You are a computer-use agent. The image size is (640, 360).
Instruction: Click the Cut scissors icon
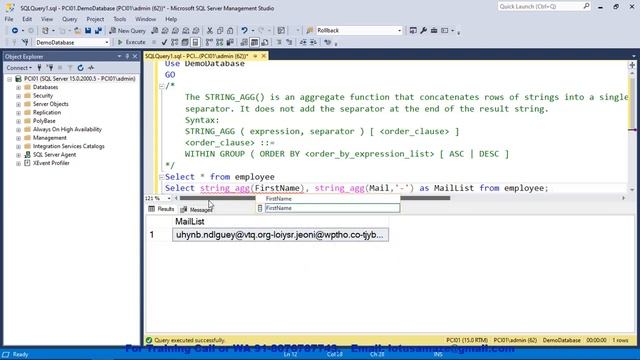pos(210,31)
